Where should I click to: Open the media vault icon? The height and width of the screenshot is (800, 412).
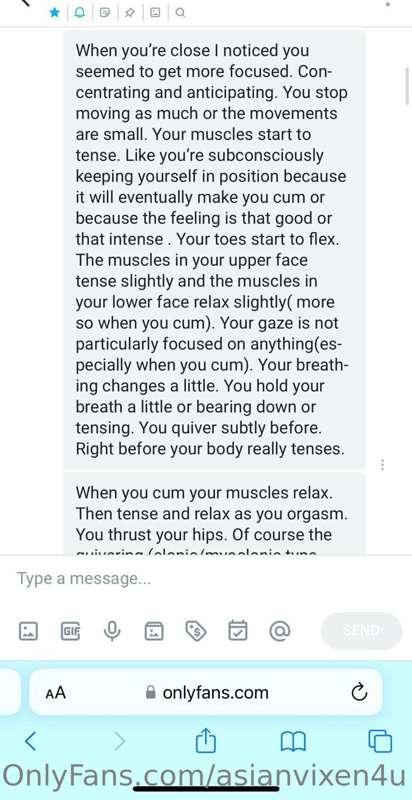click(x=154, y=631)
